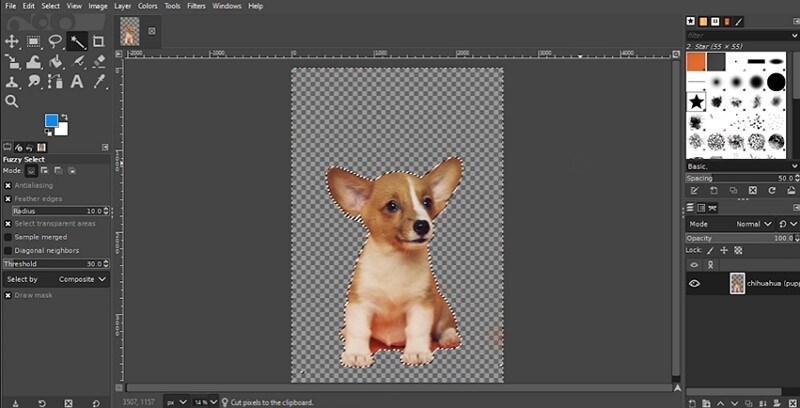Click the Edit brush button
800x408 pixels.
[x=694, y=191]
